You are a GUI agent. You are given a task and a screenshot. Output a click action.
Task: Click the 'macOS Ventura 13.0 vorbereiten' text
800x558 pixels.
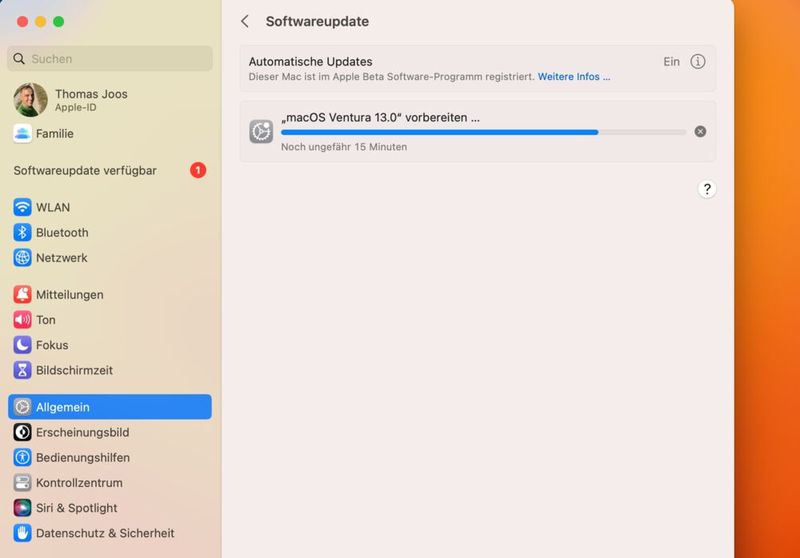coord(380,117)
